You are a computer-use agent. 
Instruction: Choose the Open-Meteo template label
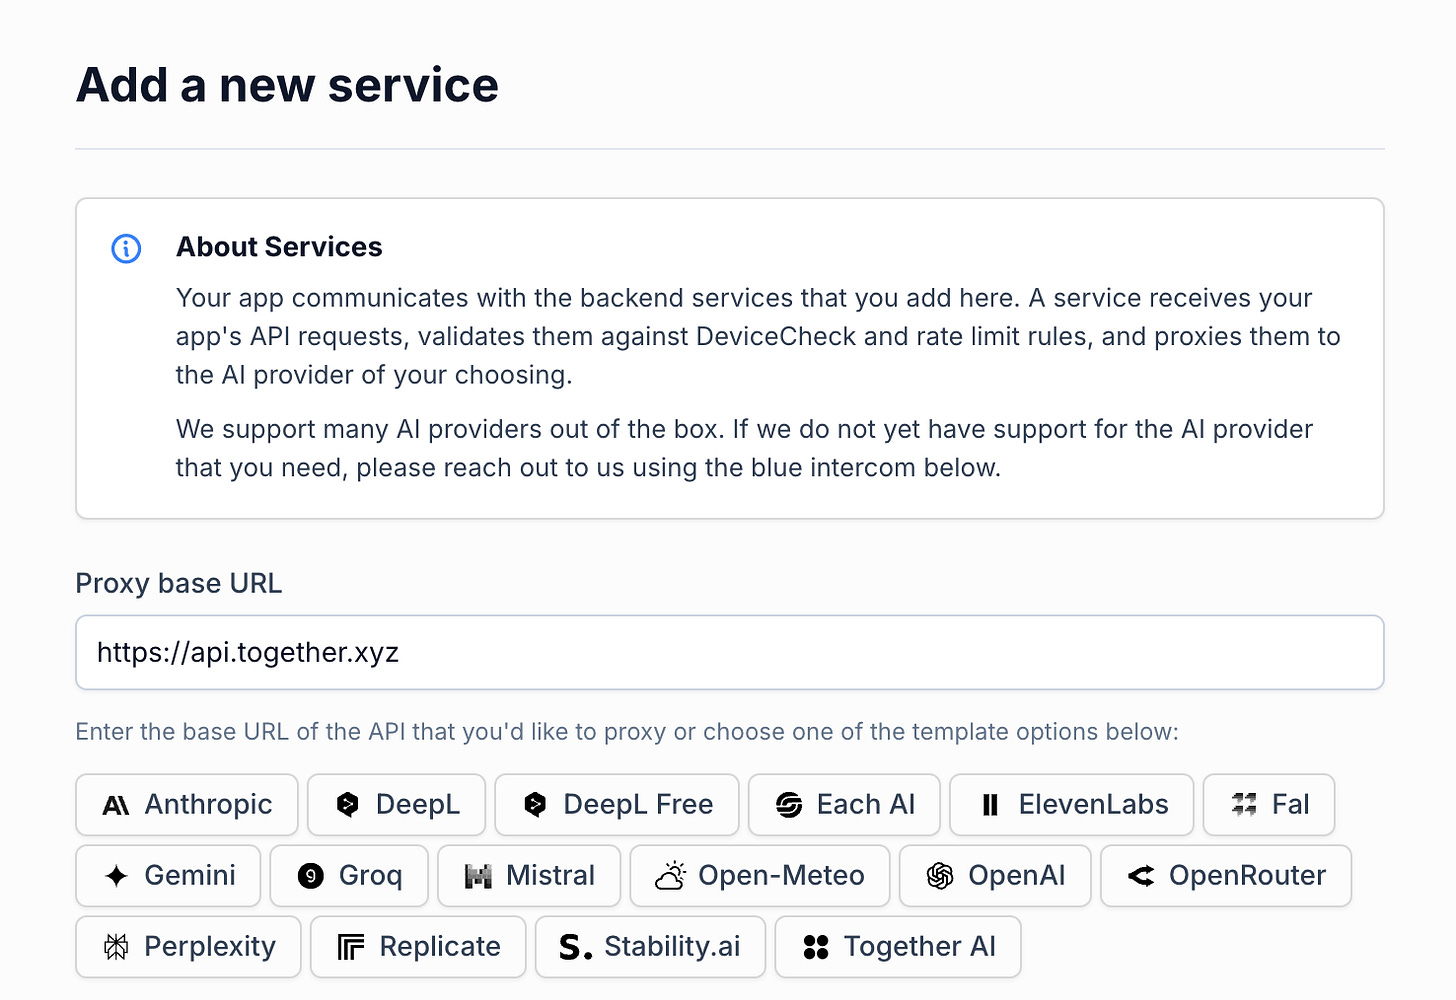point(781,875)
